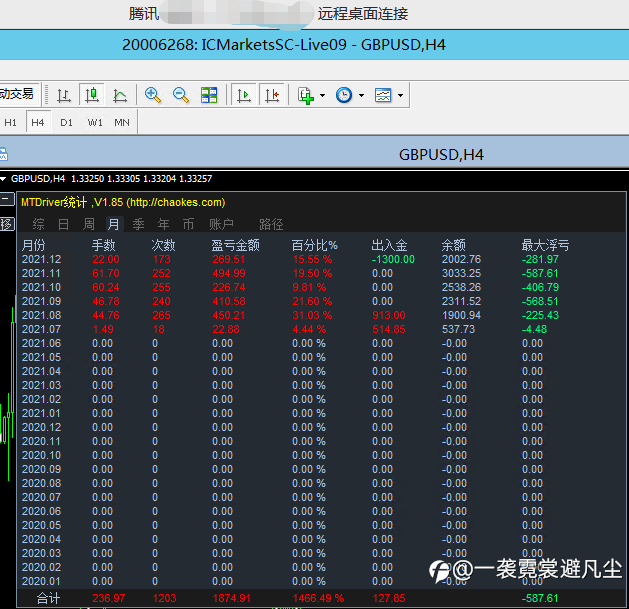629x609 pixels.
Task: Open the 季 quarterly statistics tab
Action: (x=138, y=224)
